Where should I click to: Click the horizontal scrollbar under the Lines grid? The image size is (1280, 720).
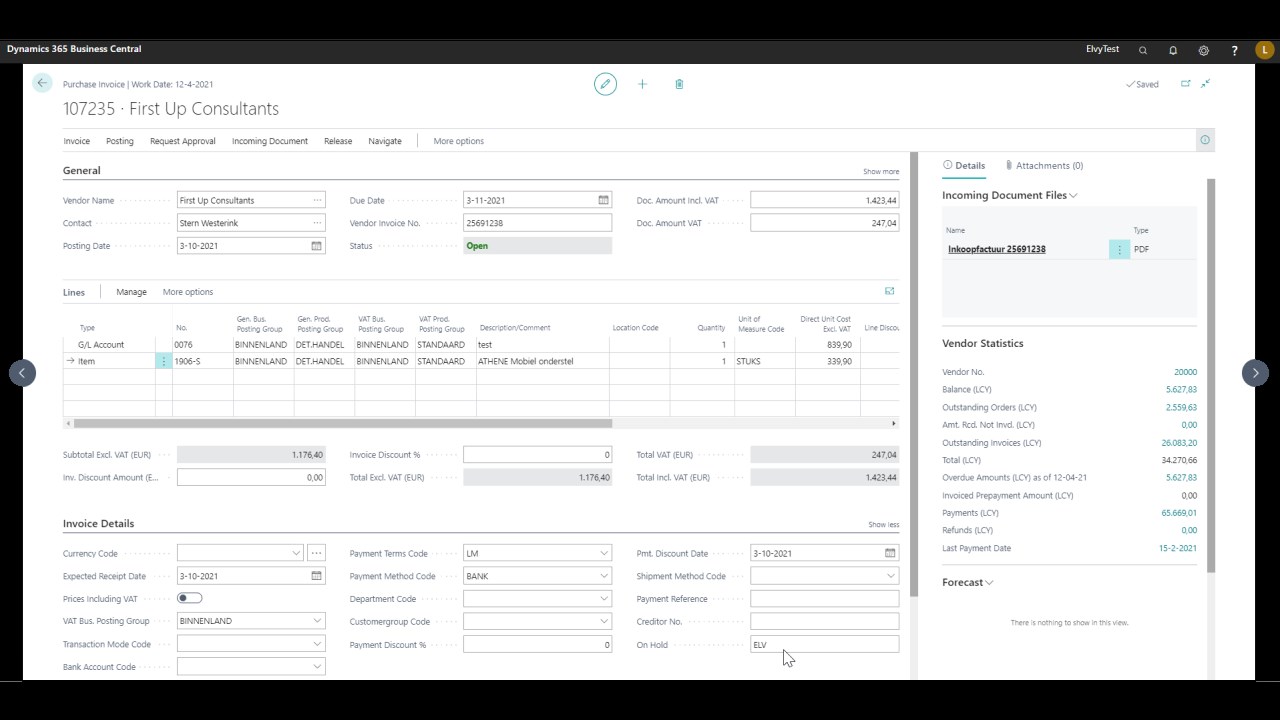(481, 423)
